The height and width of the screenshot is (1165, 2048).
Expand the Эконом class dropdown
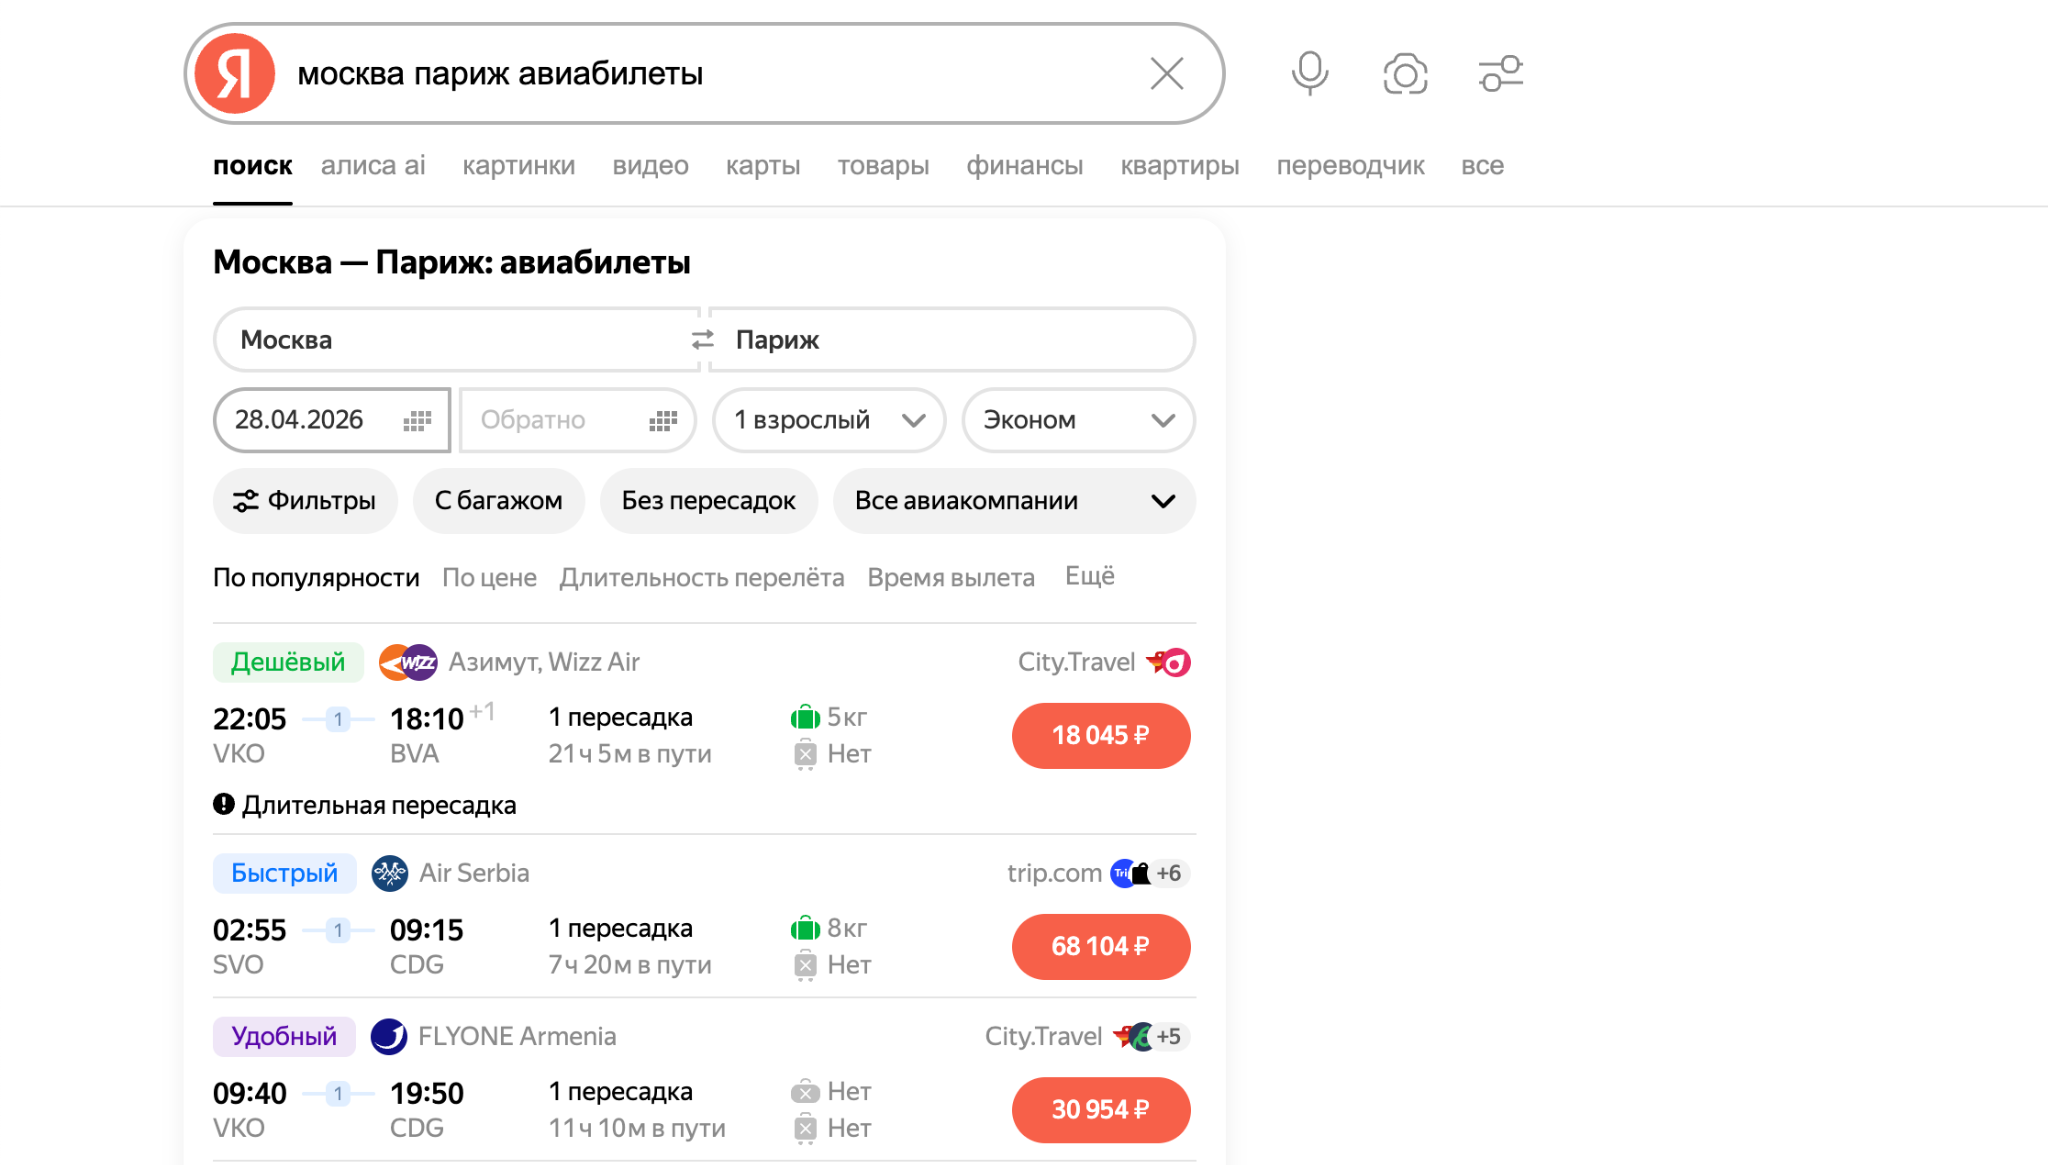coord(1078,420)
